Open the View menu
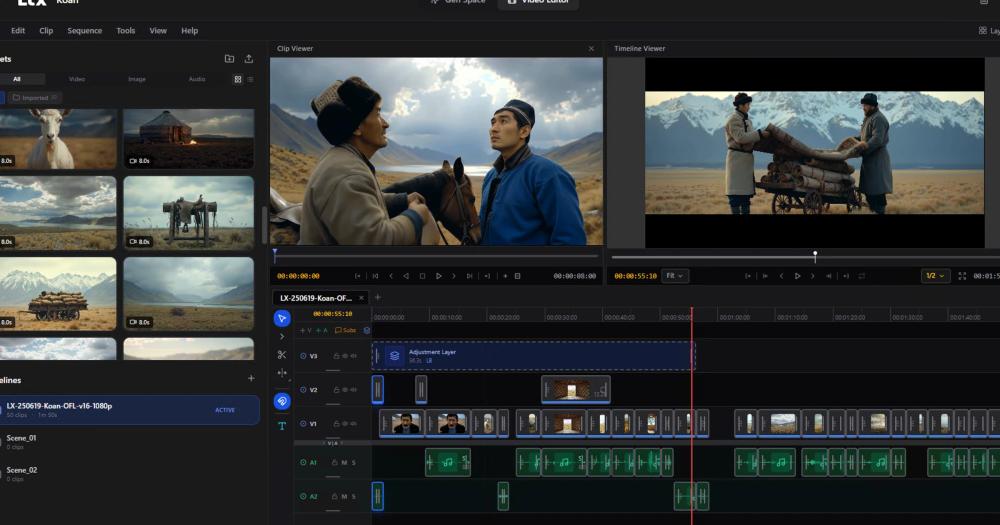 coord(158,31)
